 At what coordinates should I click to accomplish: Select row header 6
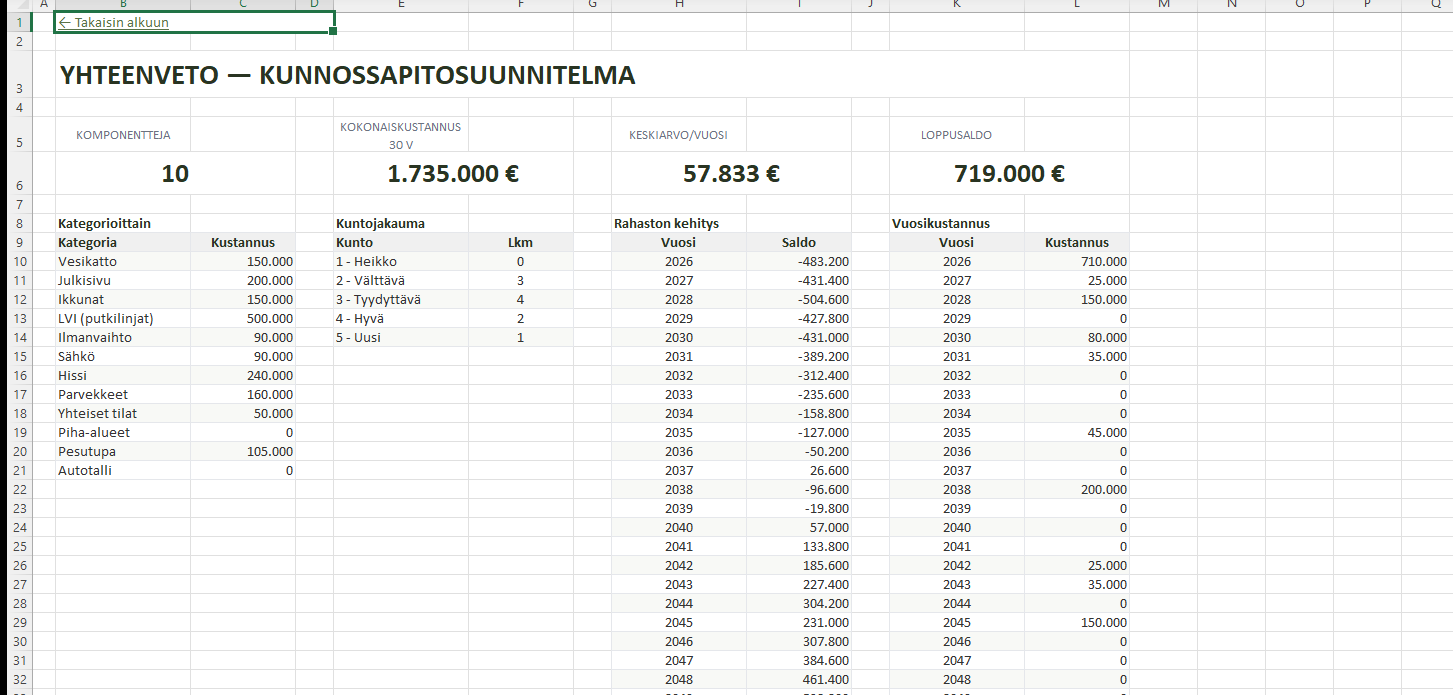(19, 174)
